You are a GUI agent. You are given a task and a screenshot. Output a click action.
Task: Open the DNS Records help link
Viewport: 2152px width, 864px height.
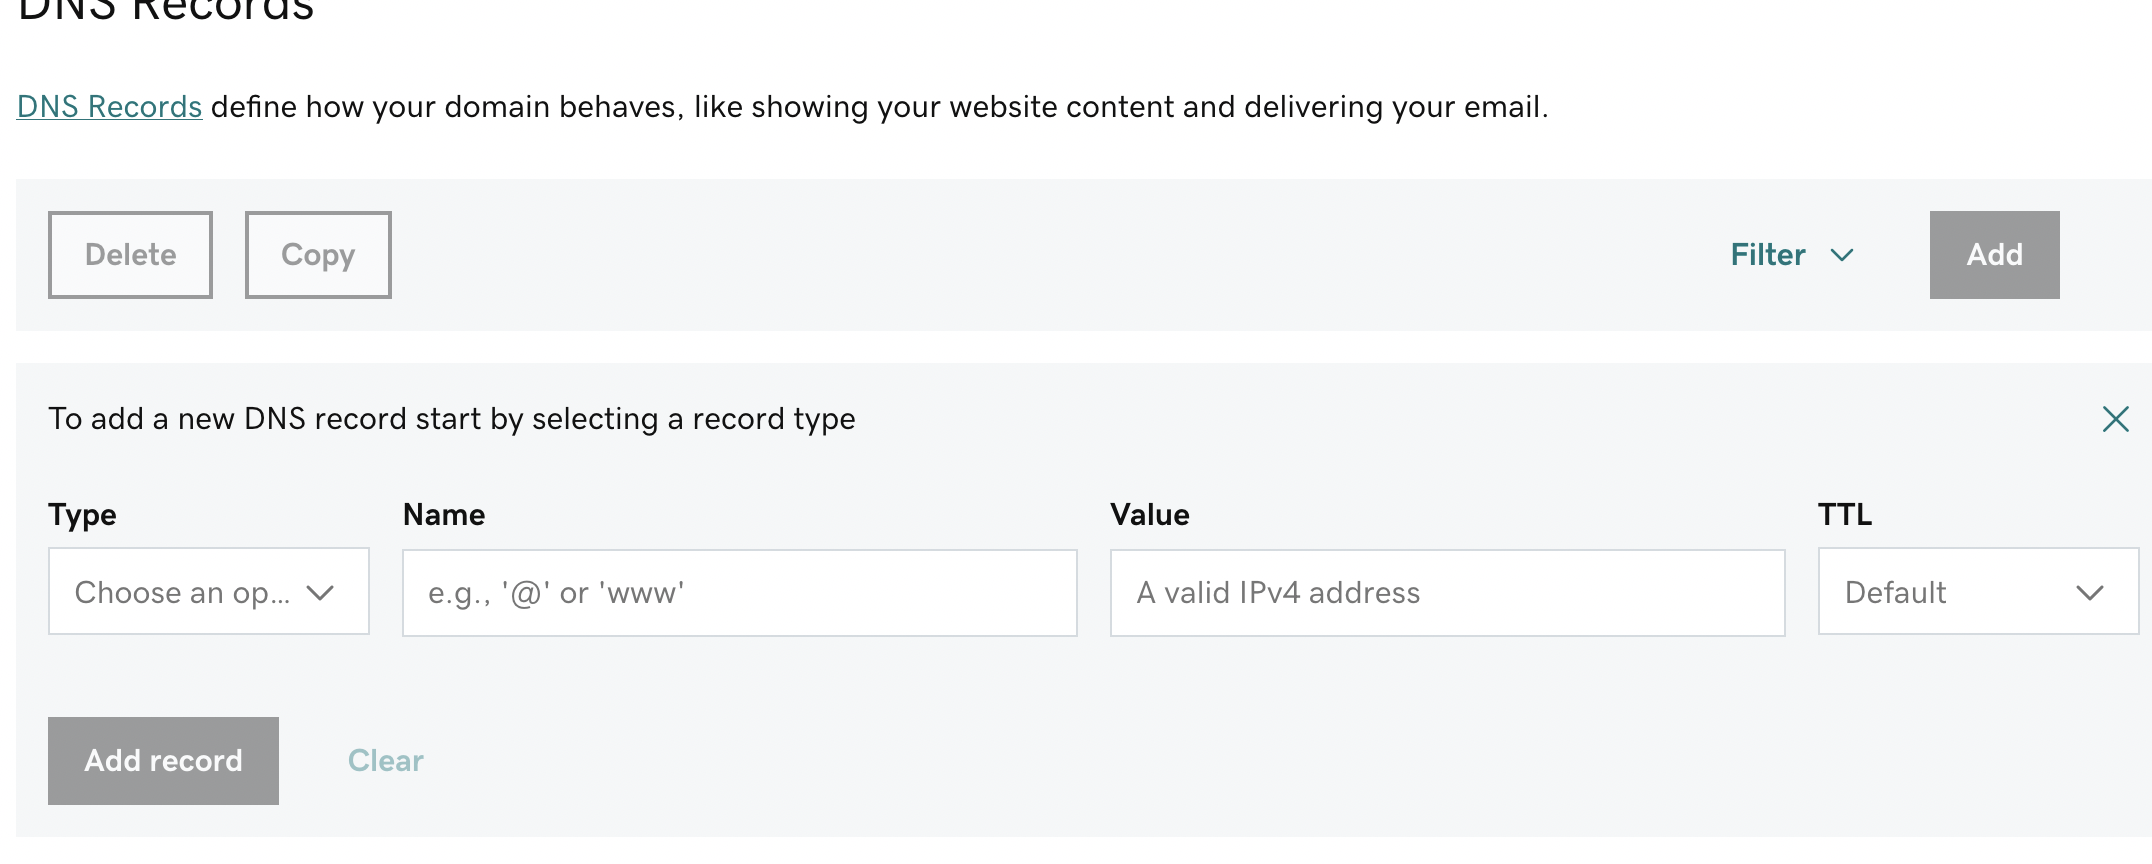(110, 107)
